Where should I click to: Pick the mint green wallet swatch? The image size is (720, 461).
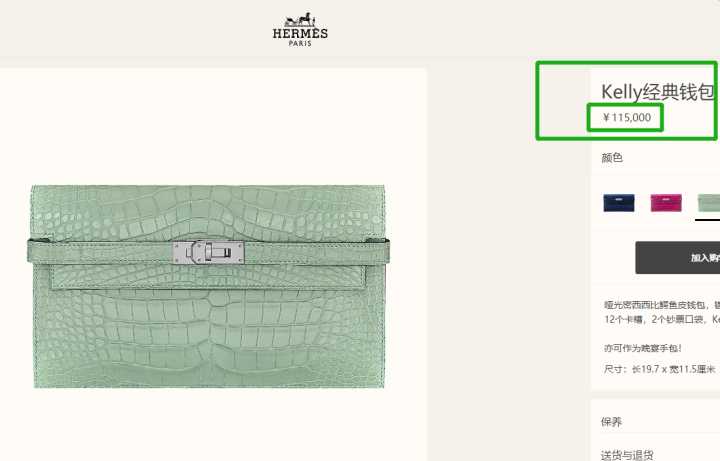pyautogui.click(x=709, y=203)
